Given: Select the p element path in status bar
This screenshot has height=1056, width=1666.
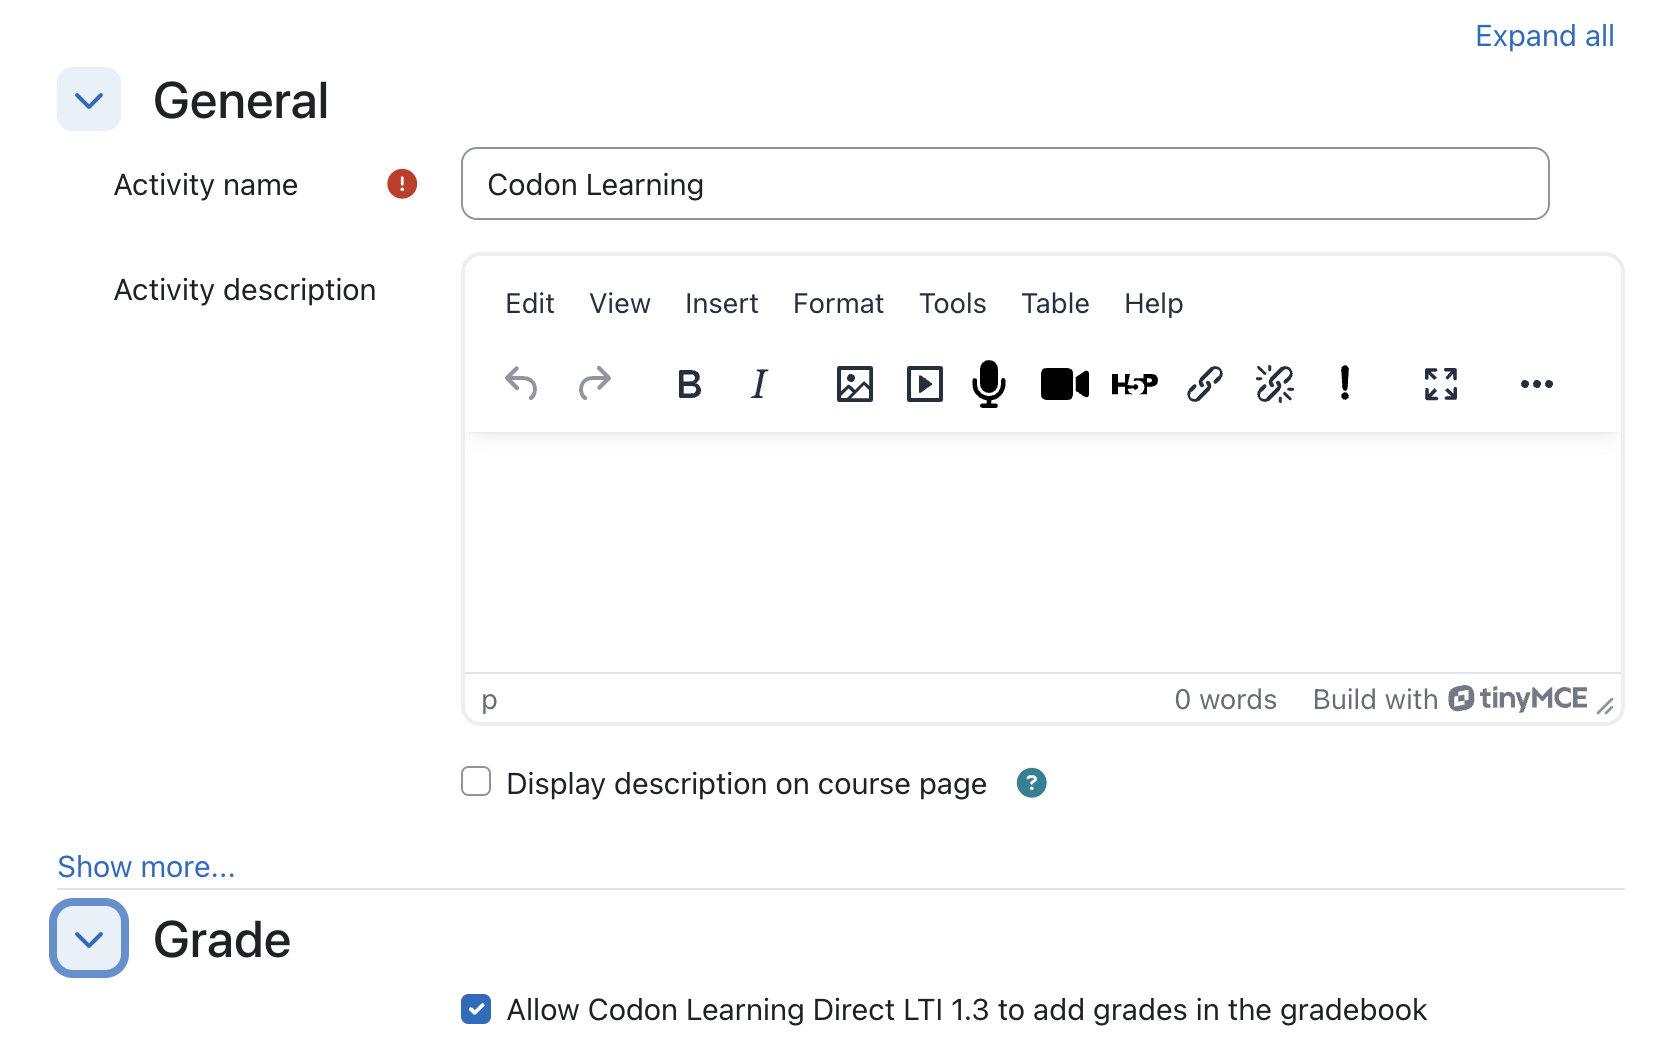Looking at the screenshot, I should [489, 700].
